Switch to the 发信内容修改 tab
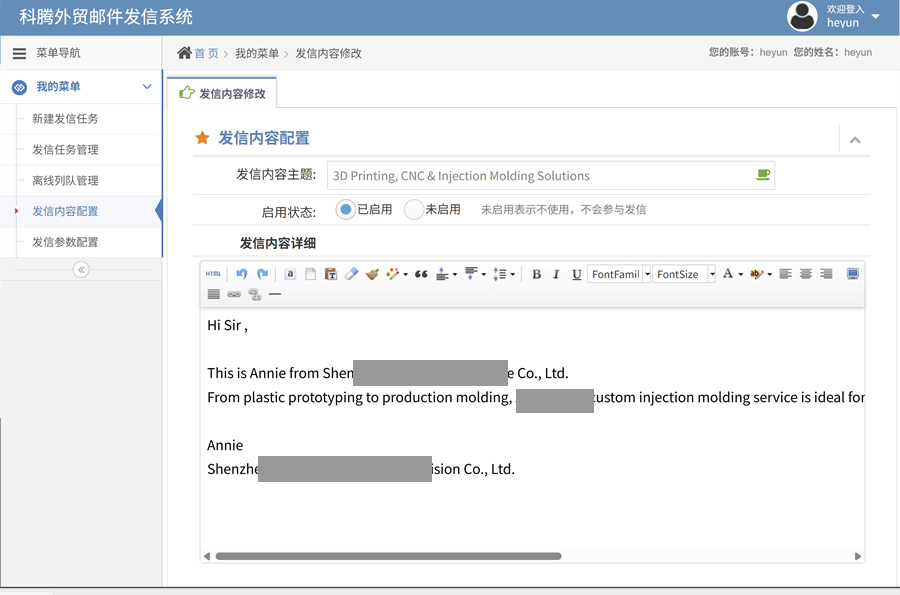This screenshot has height=595, width=900. (x=222, y=93)
